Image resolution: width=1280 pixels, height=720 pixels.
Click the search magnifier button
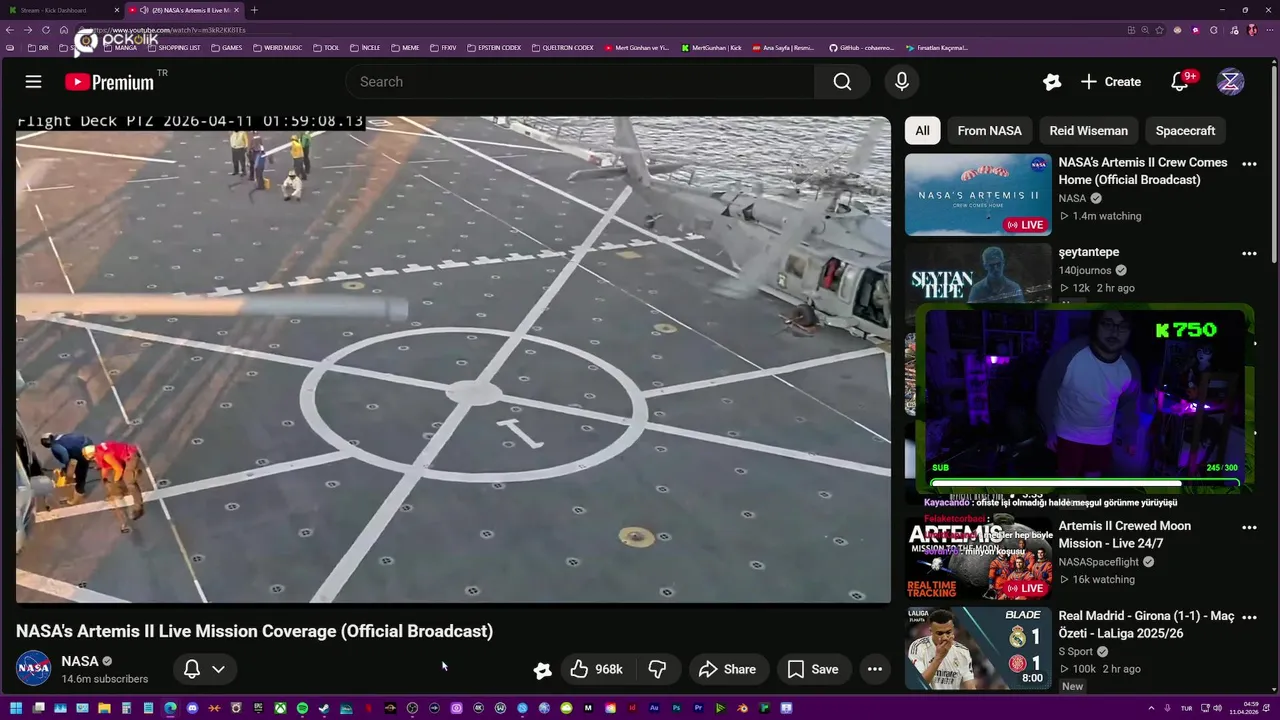click(842, 82)
